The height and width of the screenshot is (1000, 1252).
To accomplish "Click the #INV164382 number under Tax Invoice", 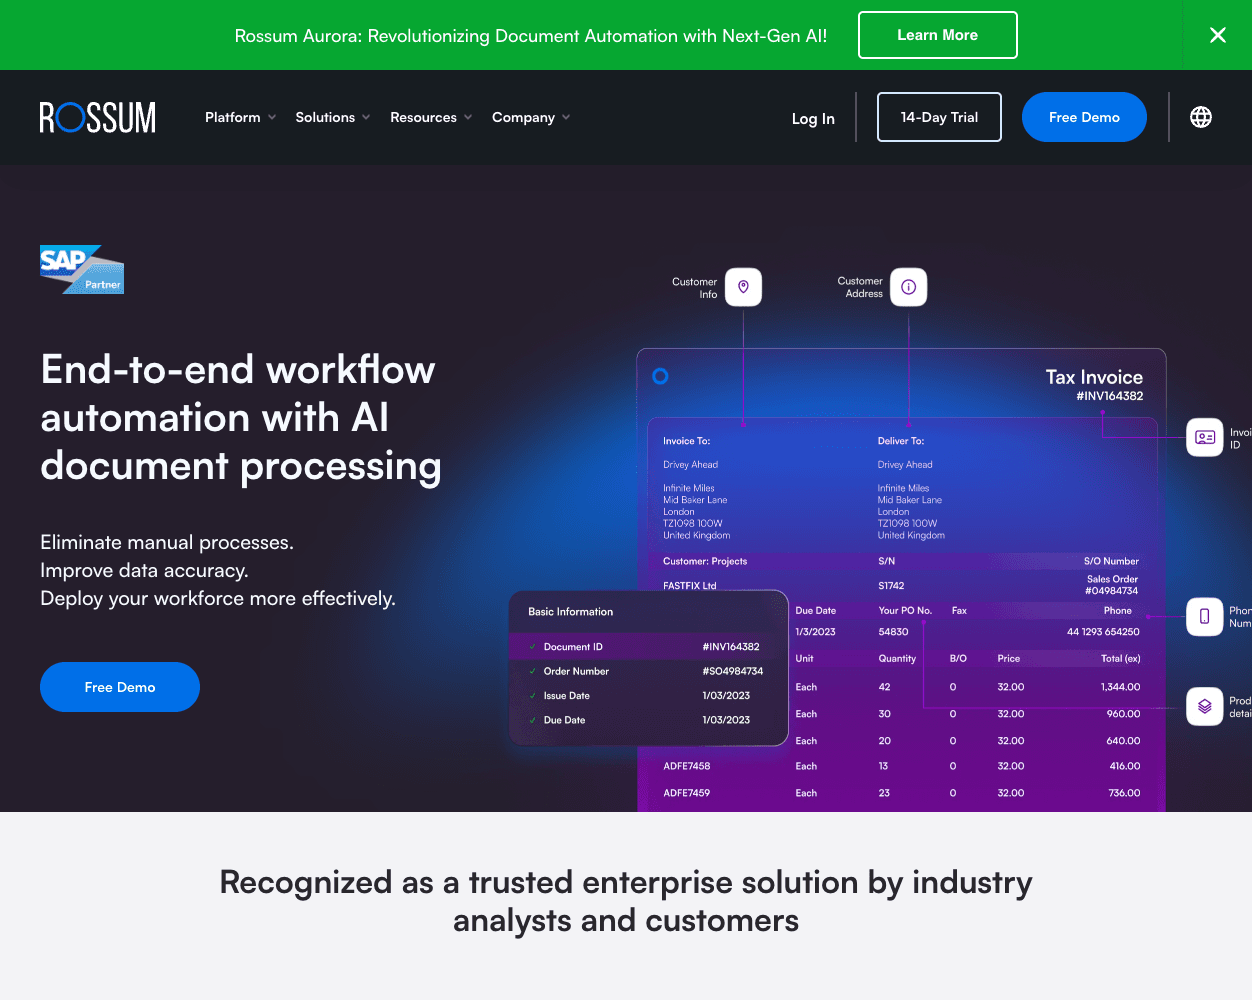I will click(x=1110, y=396).
